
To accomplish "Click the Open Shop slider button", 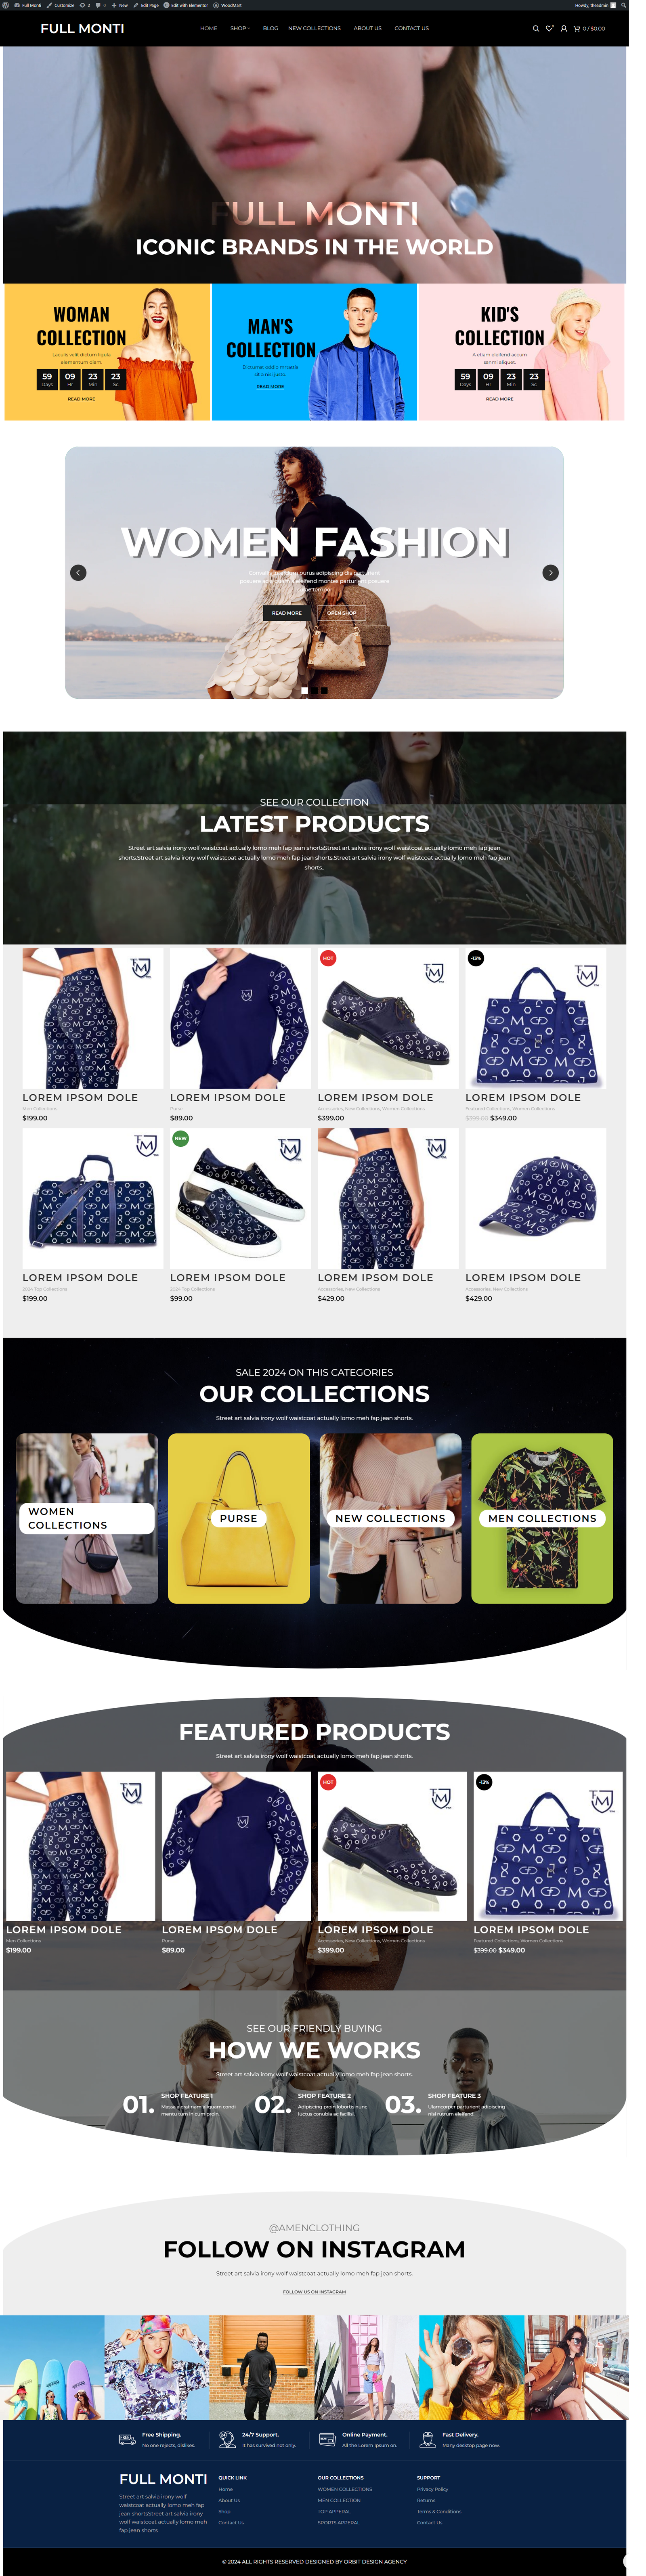I will pos(342,613).
